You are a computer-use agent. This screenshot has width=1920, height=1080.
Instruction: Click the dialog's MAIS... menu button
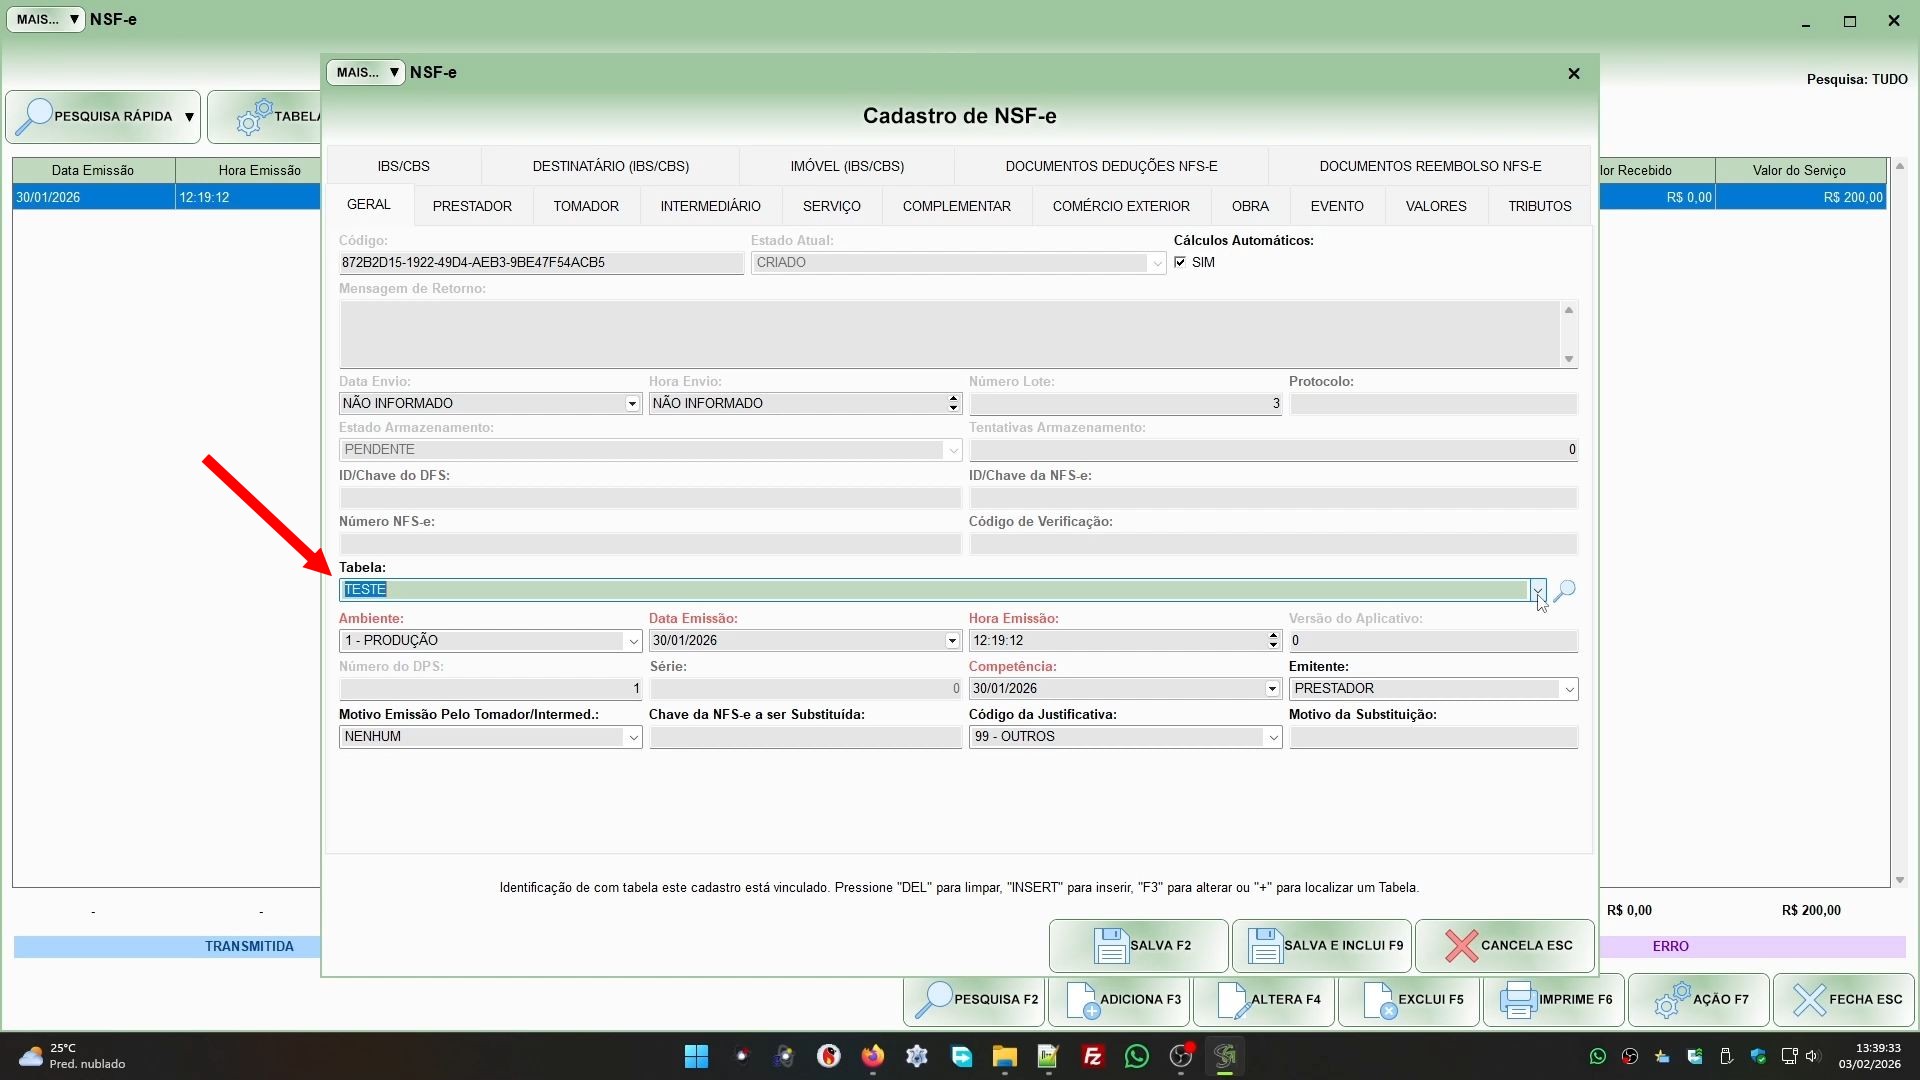tap(365, 72)
